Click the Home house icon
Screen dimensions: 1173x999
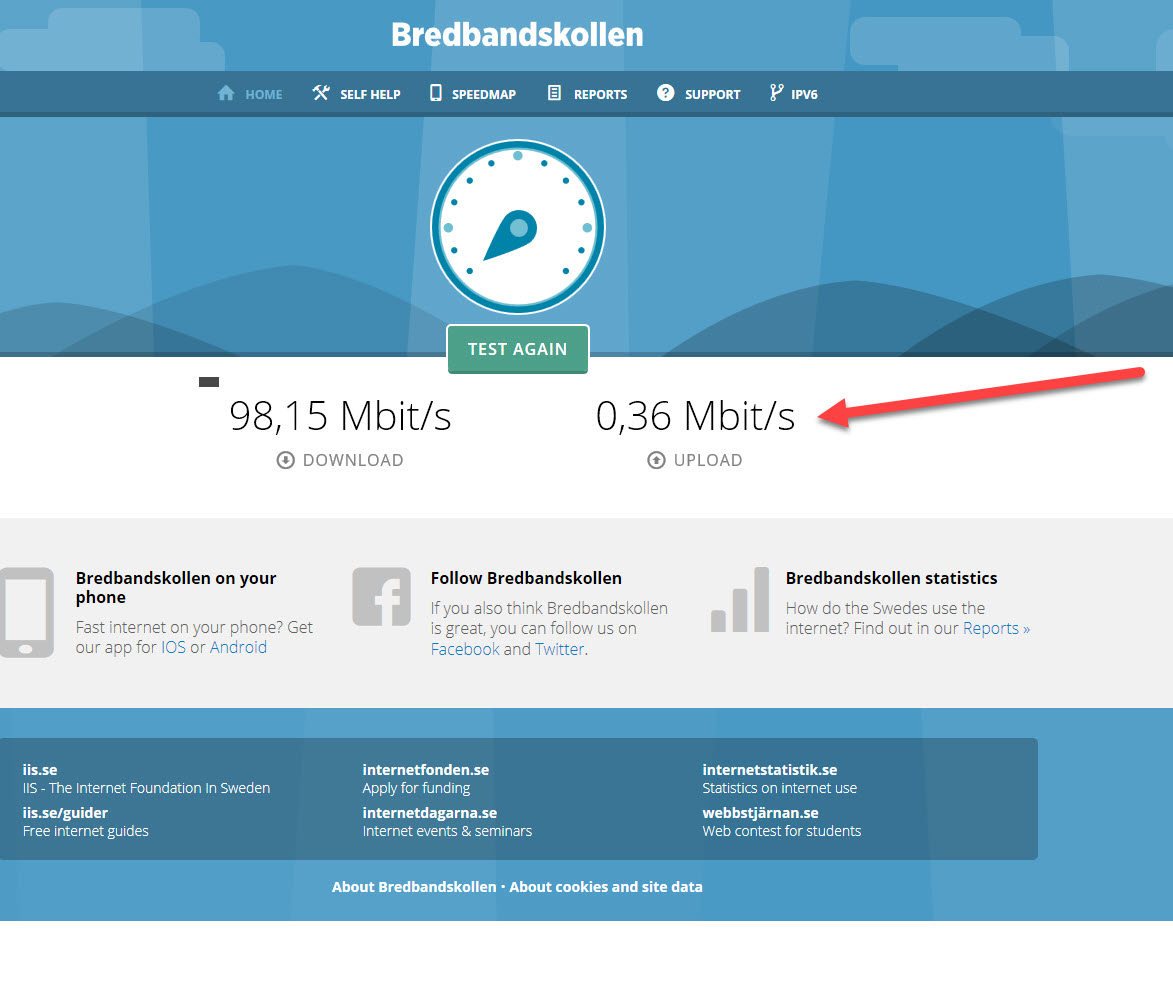click(225, 93)
